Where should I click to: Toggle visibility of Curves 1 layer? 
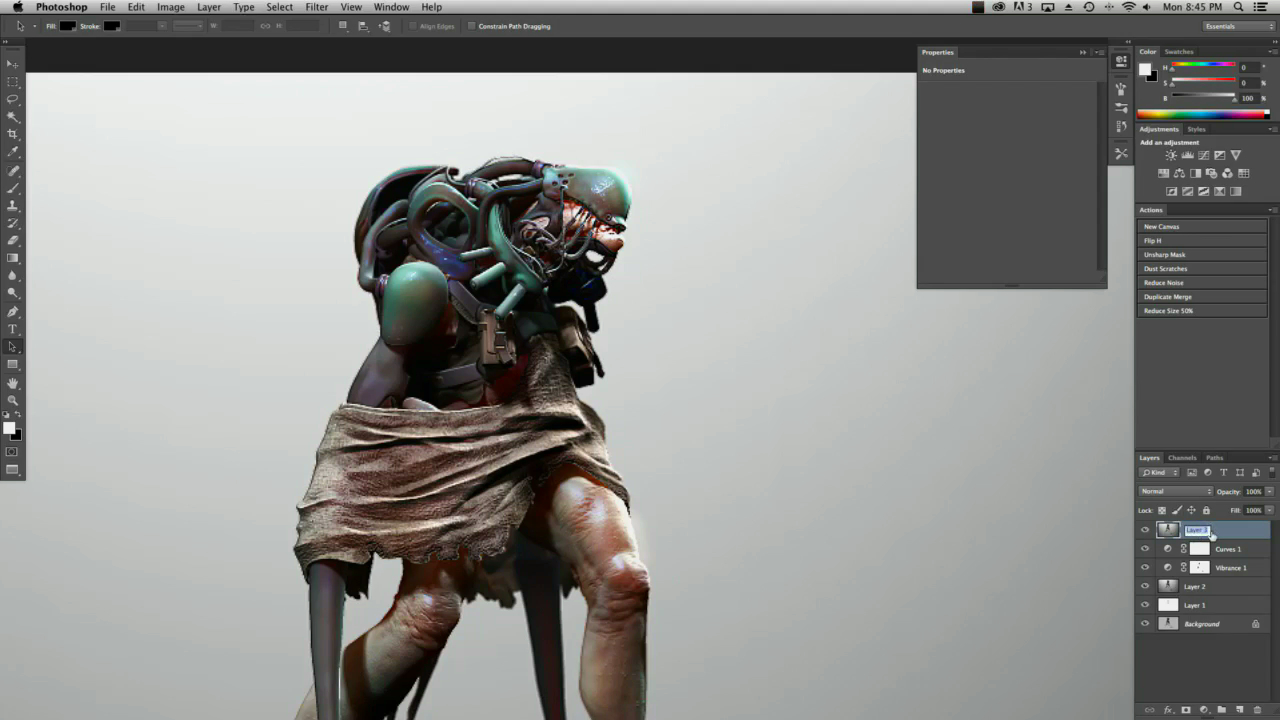pos(1145,548)
